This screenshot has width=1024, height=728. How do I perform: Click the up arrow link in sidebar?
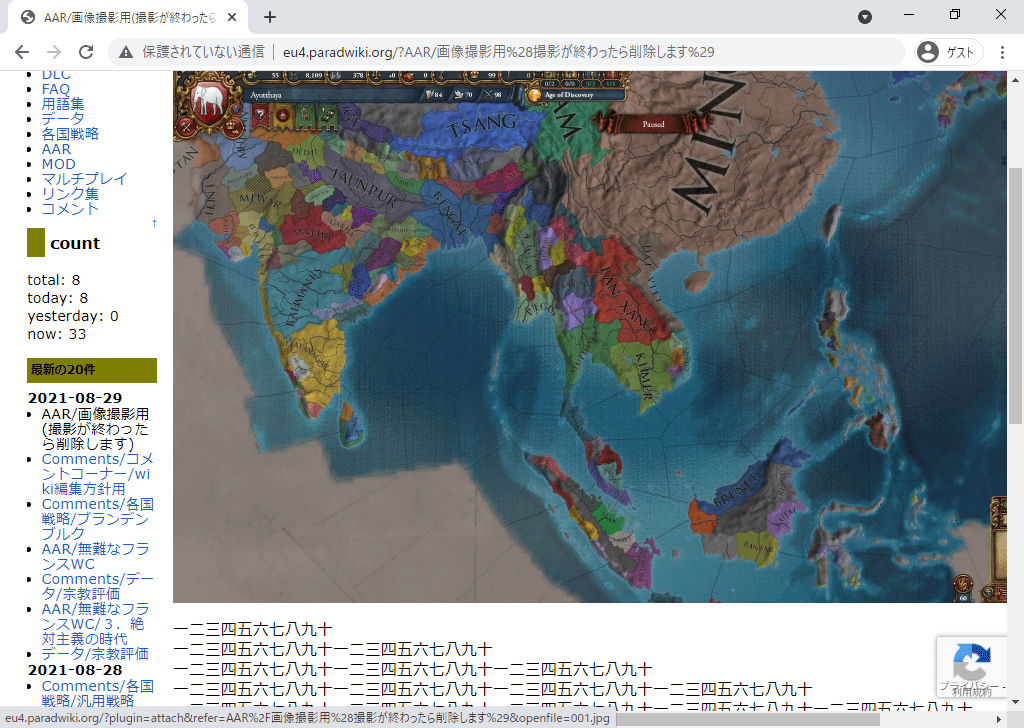pyautogui.click(x=153, y=223)
